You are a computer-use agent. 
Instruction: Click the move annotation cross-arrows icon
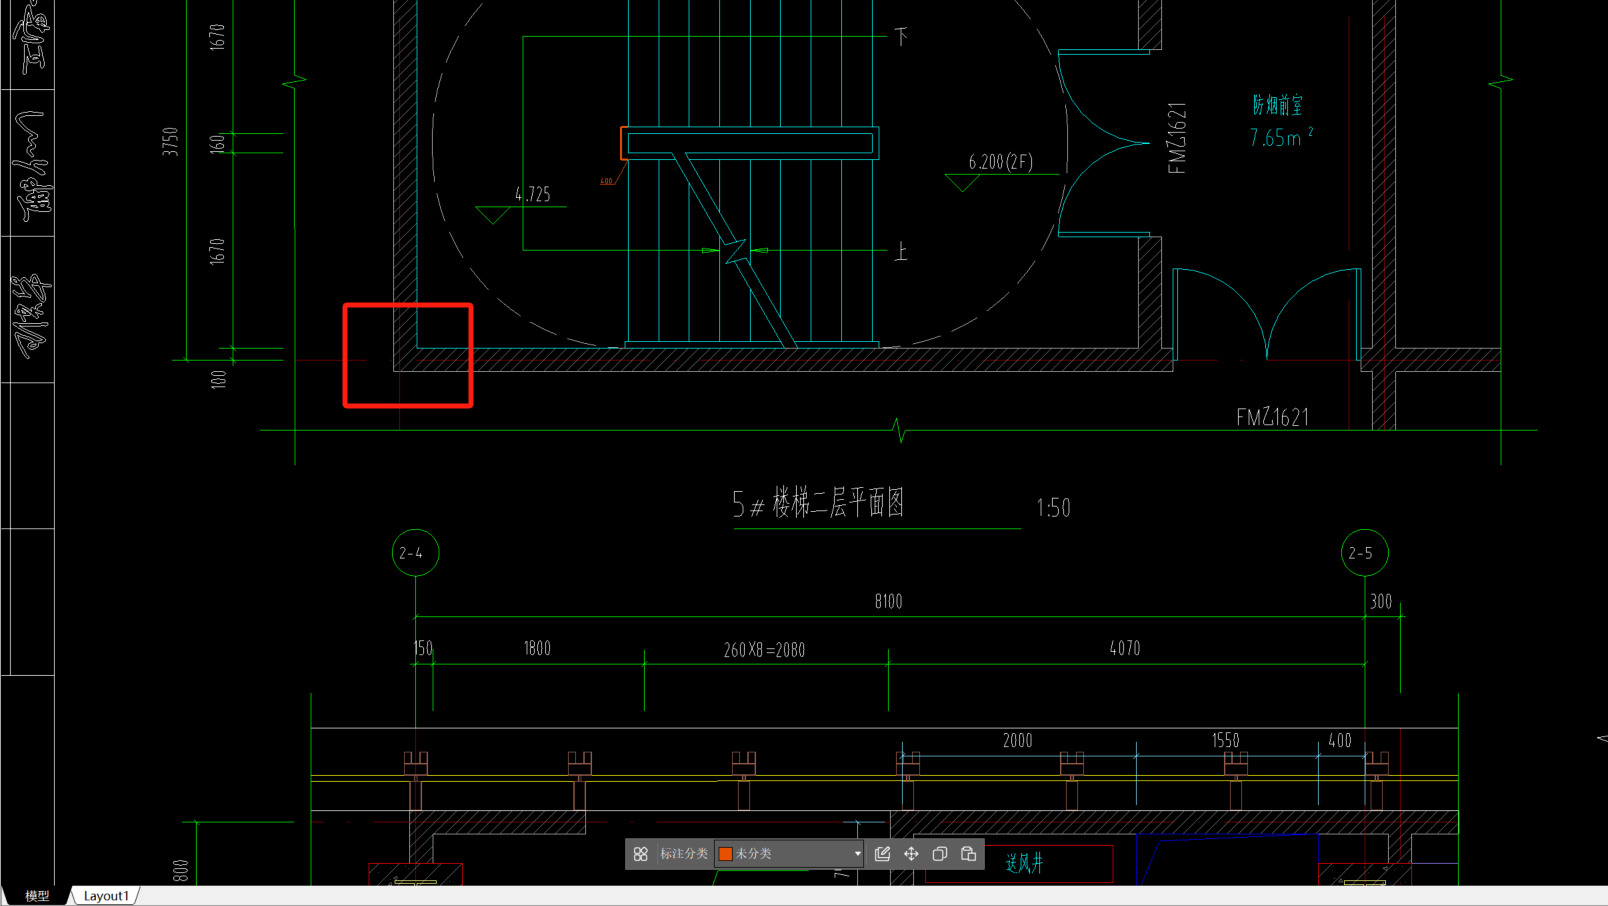[x=911, y=854]
